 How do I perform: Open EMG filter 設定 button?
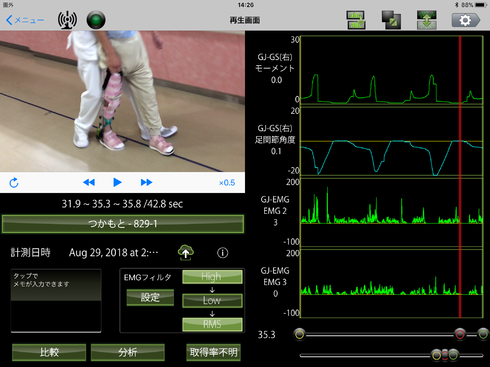coord(150,297)
